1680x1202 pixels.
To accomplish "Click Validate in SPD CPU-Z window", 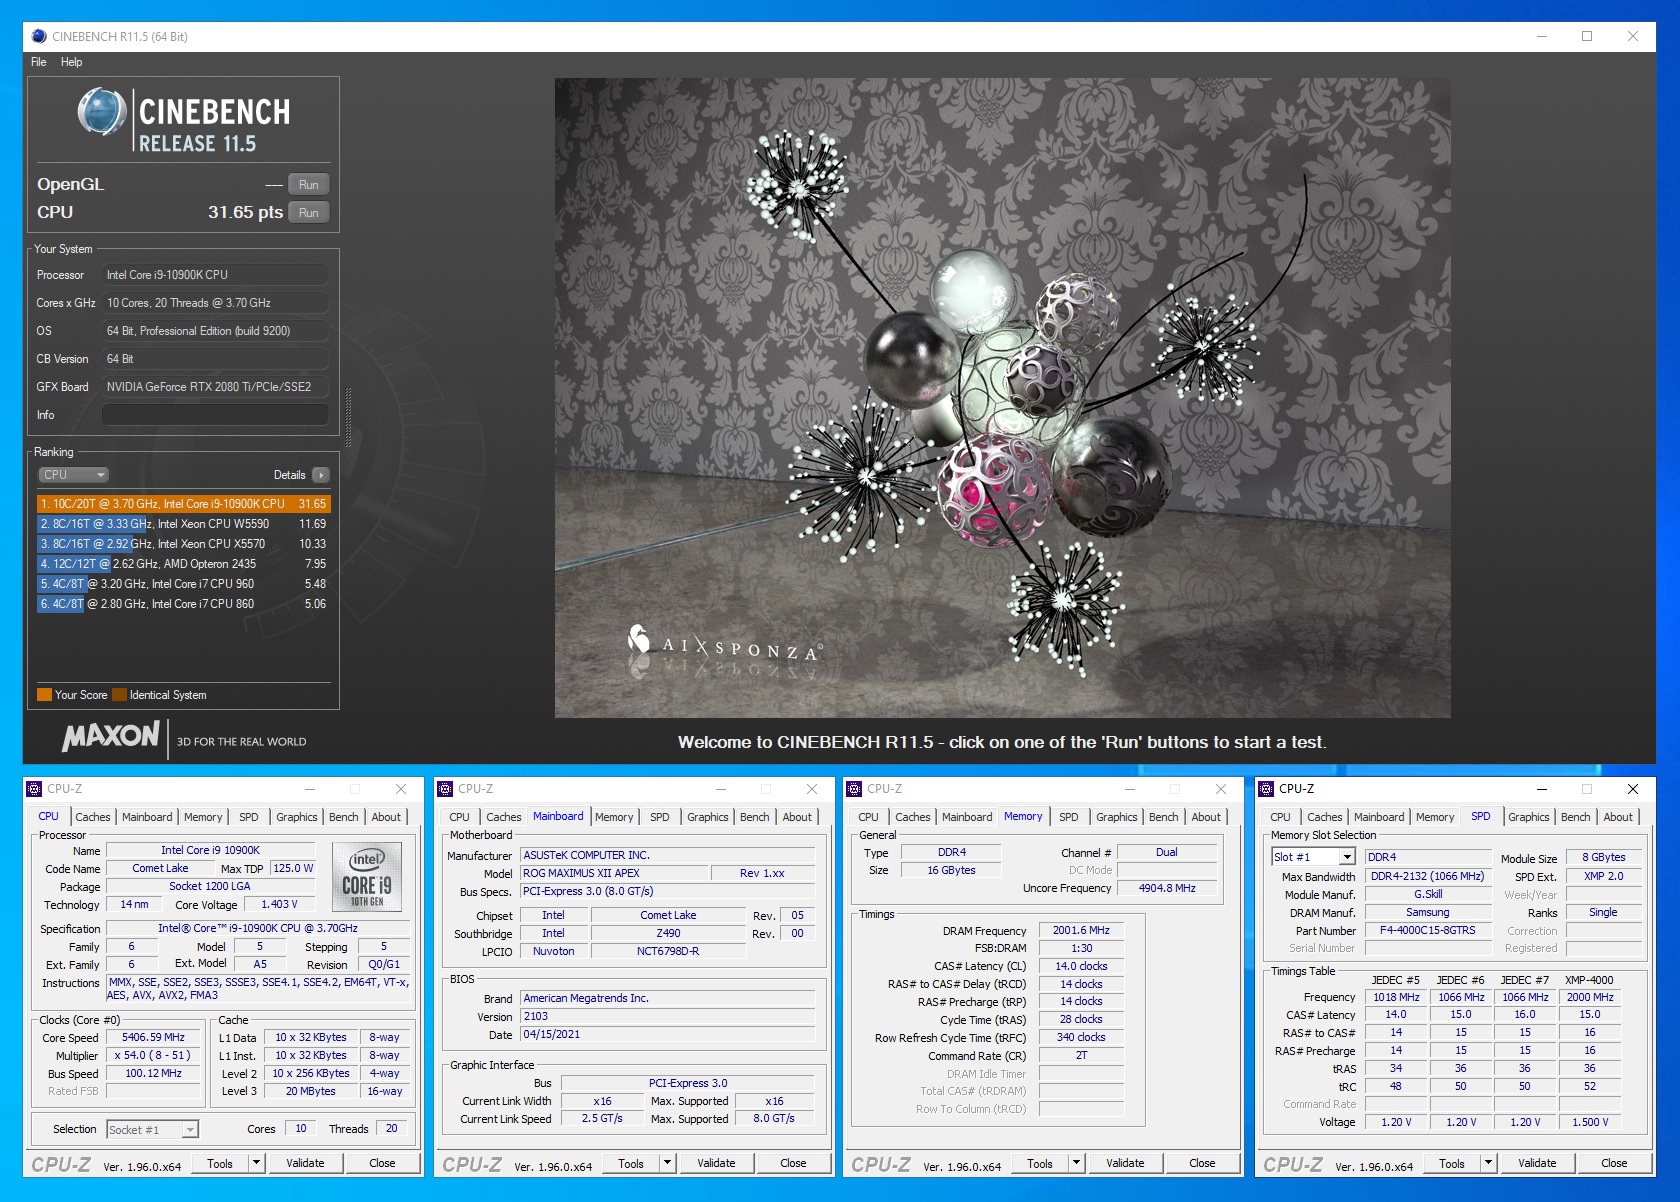I will (1537, 1163).
